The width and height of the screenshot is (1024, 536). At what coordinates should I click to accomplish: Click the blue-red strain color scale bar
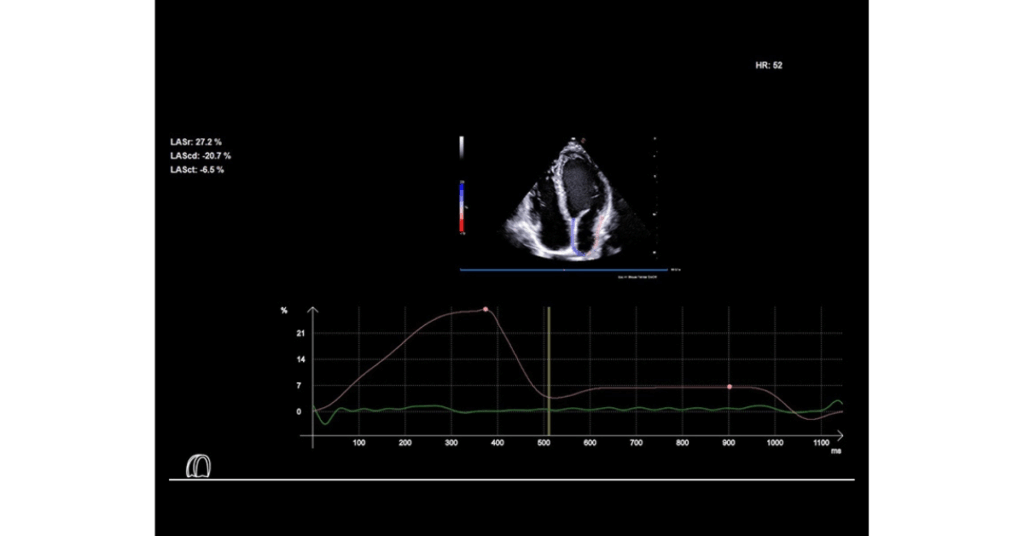(461, 208)
